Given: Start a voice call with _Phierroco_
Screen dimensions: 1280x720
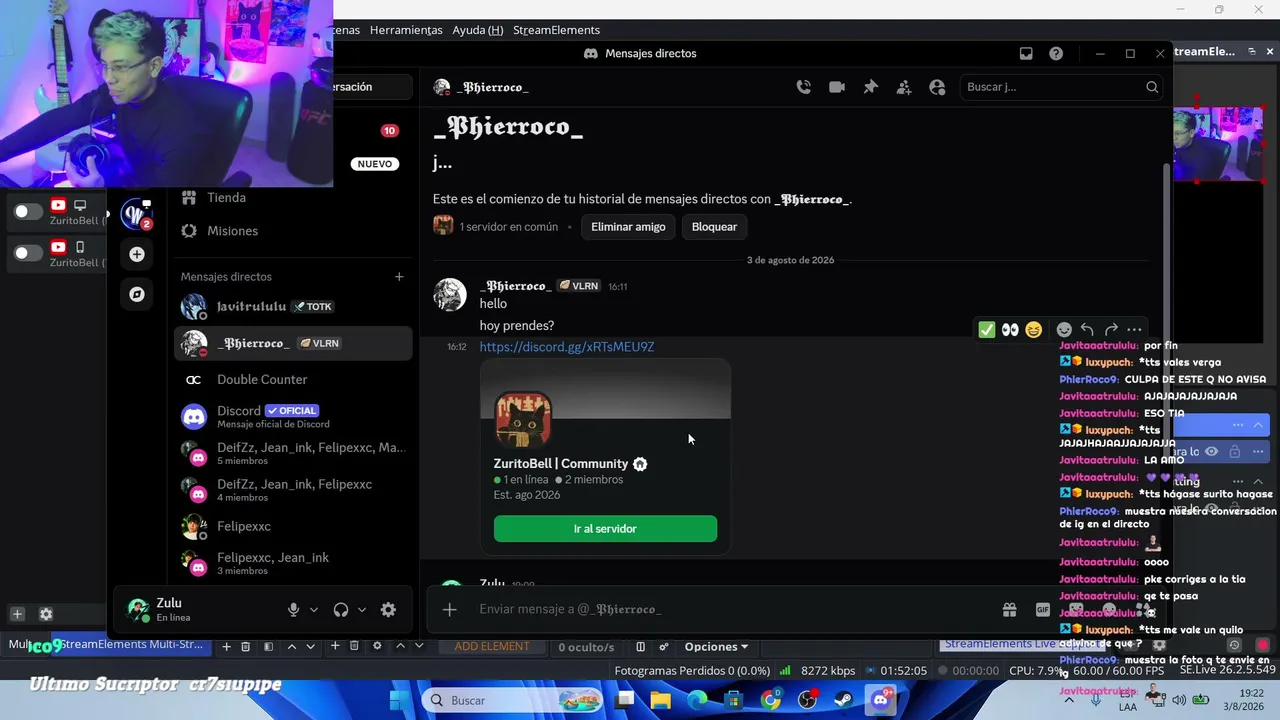Looking at the screenshot, I should (x=803, y=87).
